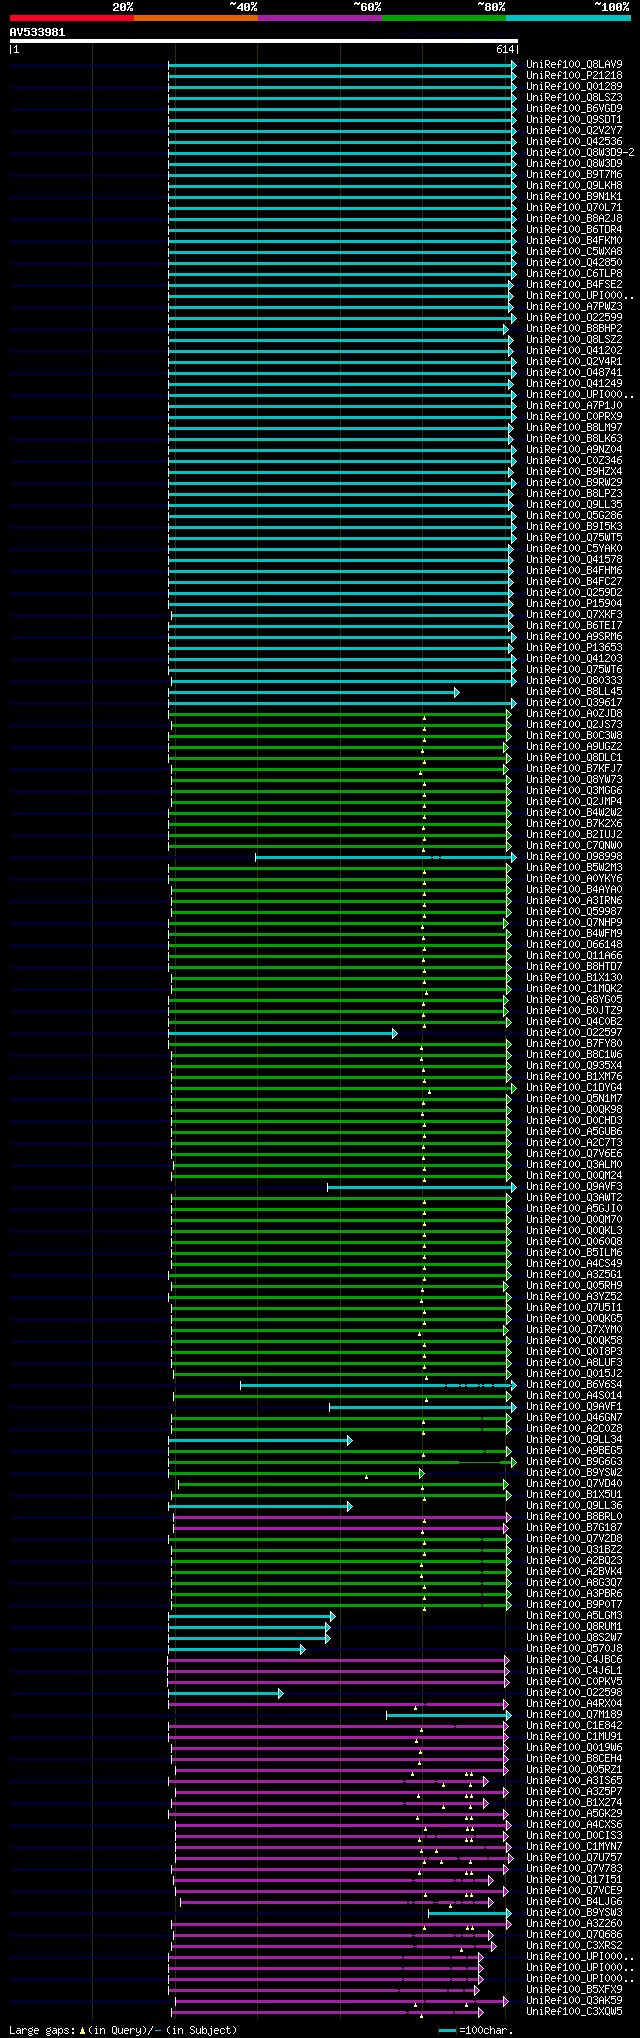Select label UniRef100_O48741
Screen dimensions: 640x2038
[574, 372]
